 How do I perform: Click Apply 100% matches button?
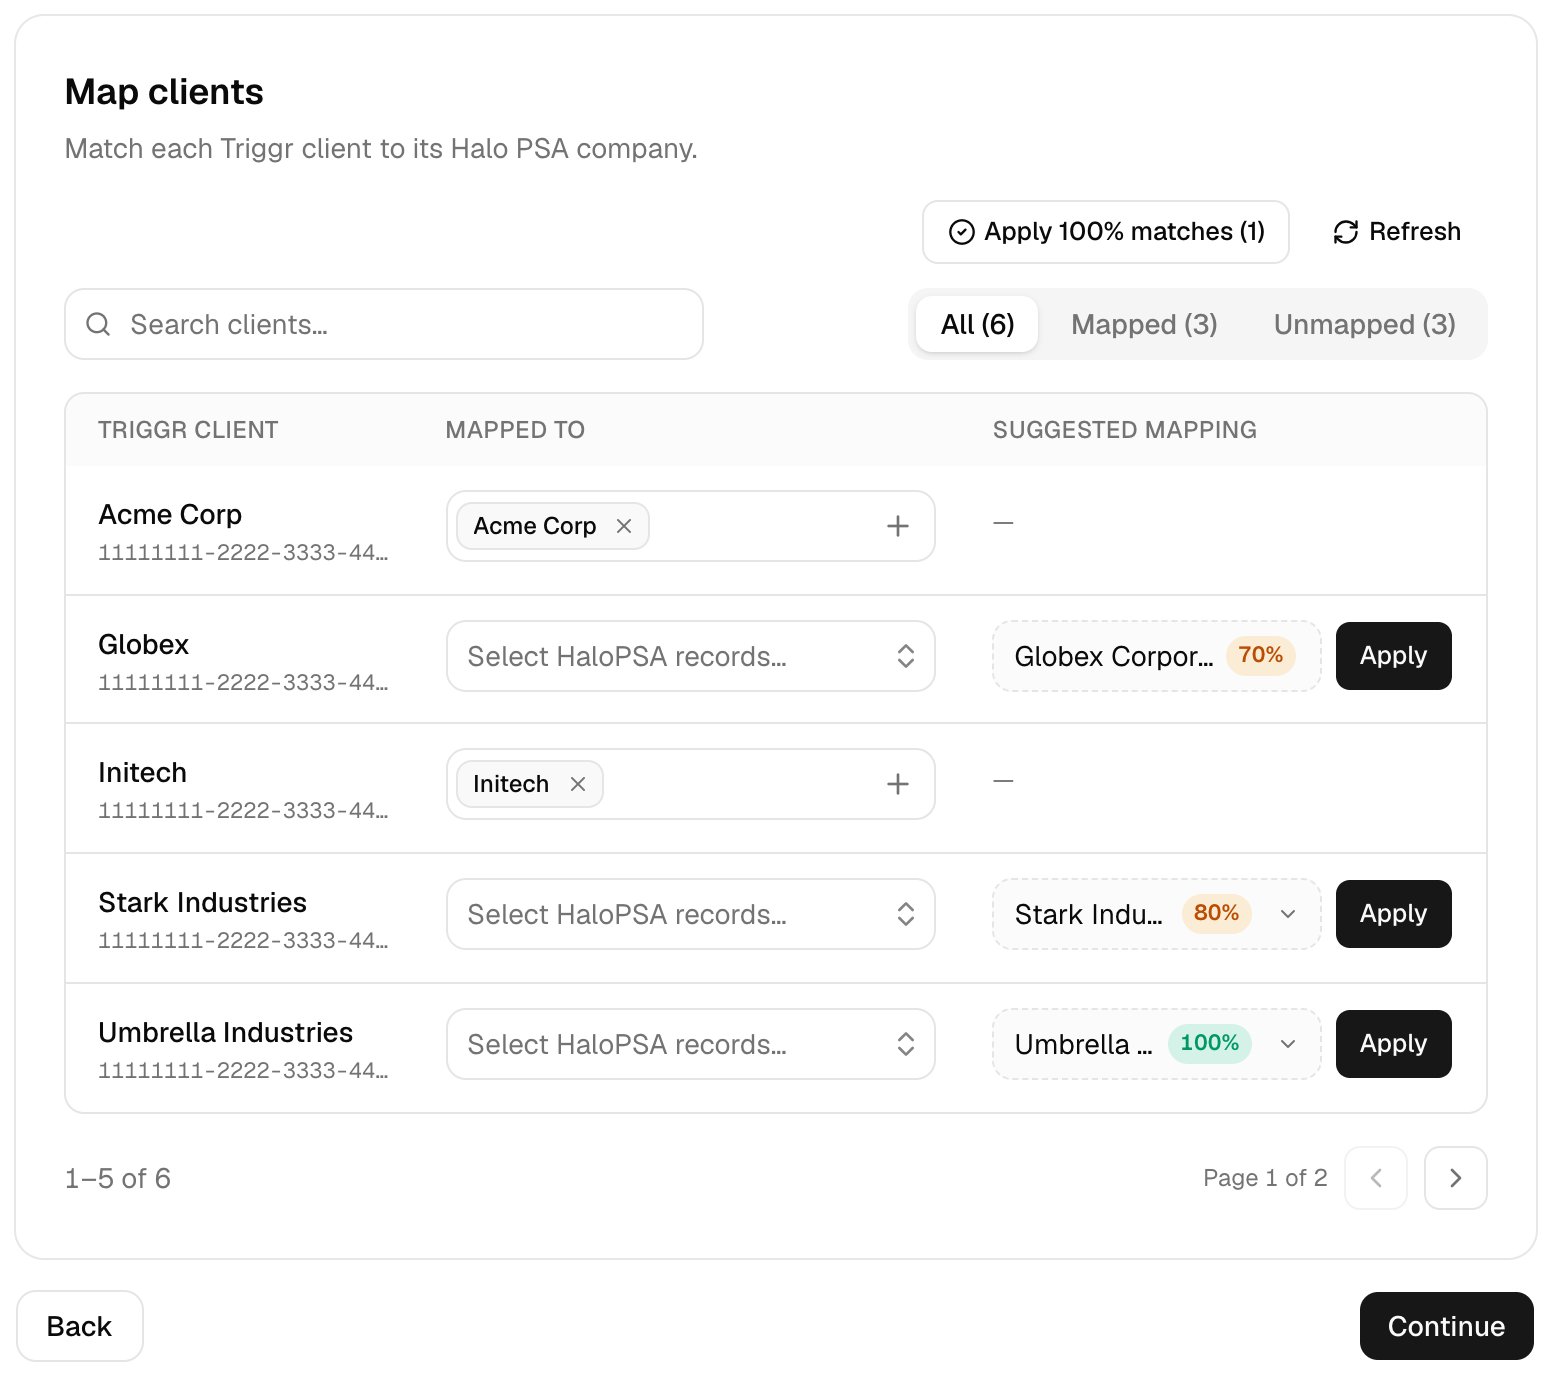(x=1106, y=232)
